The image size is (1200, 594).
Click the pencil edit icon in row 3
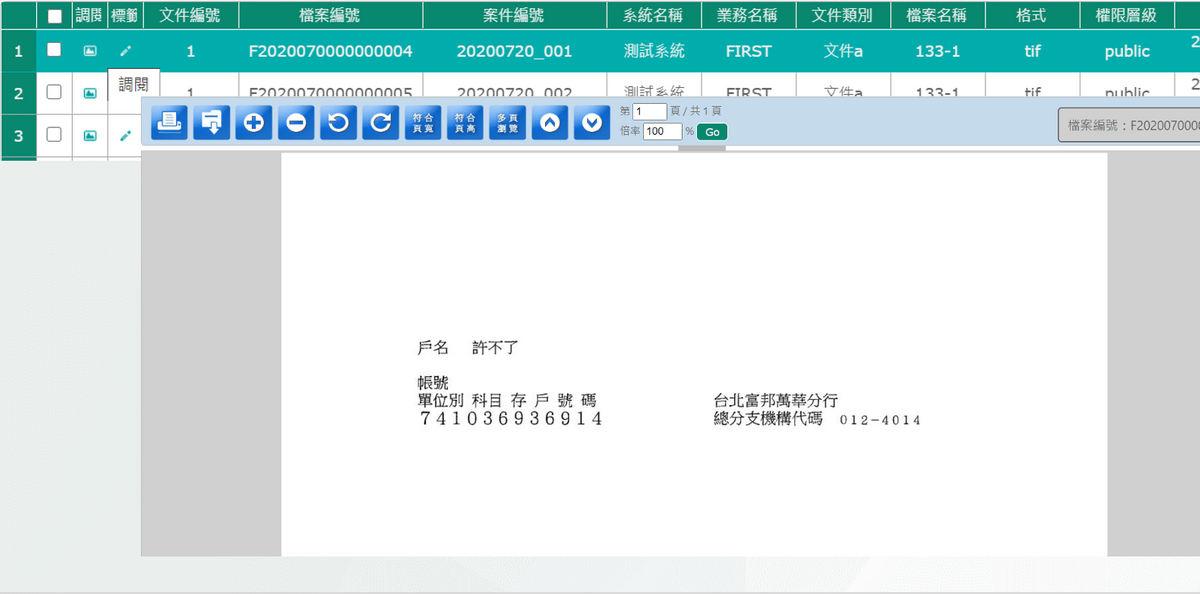[x=125, y=135]
